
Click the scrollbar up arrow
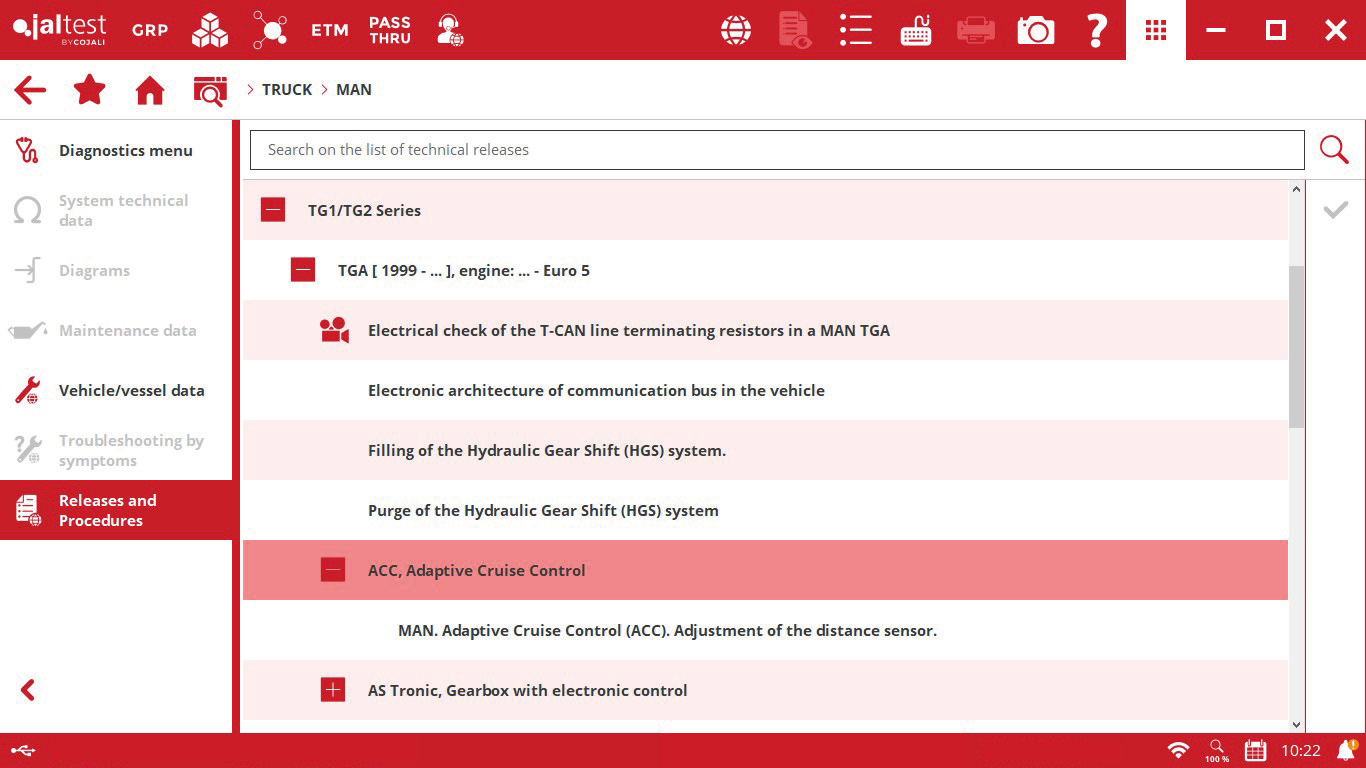tap(1297, 189)
